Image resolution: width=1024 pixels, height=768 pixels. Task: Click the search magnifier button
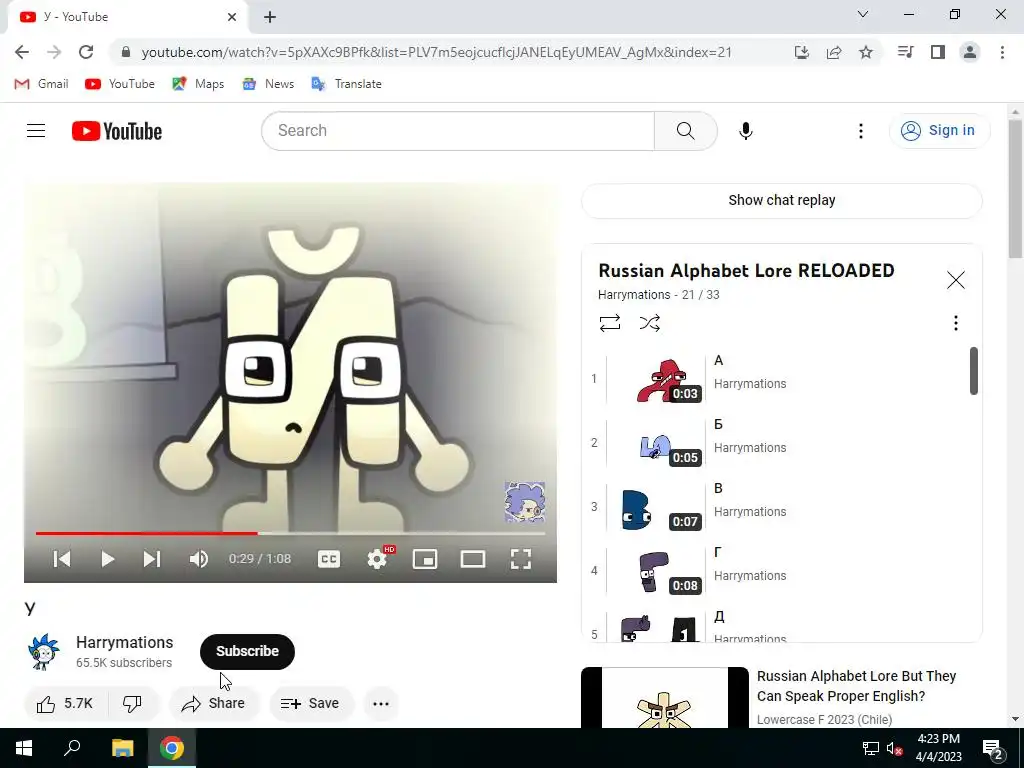(x=686, y=131)
